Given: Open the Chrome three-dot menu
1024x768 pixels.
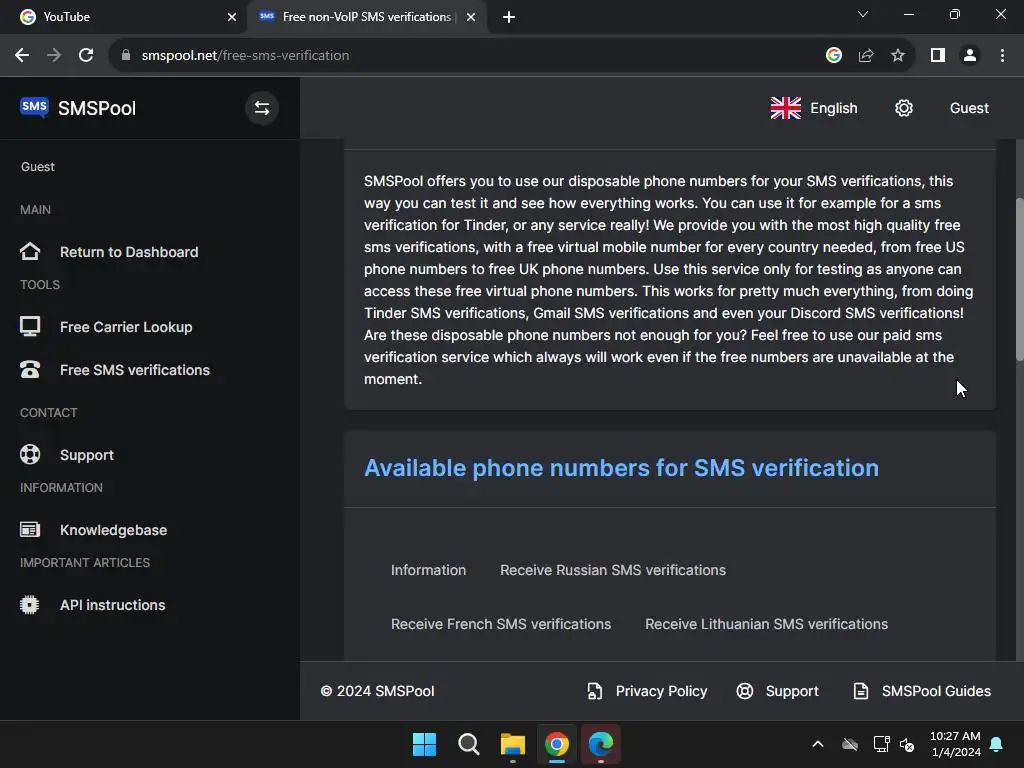Looking at the screenshot, I should (1002, 56).
